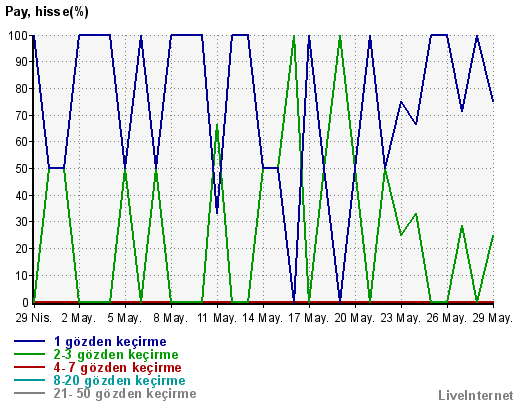Image resolution: width=520 pixels, height=405 pixels.
Task: Click the gray legend line swatch
Action: pyautogui.click(x=29, y=393)
